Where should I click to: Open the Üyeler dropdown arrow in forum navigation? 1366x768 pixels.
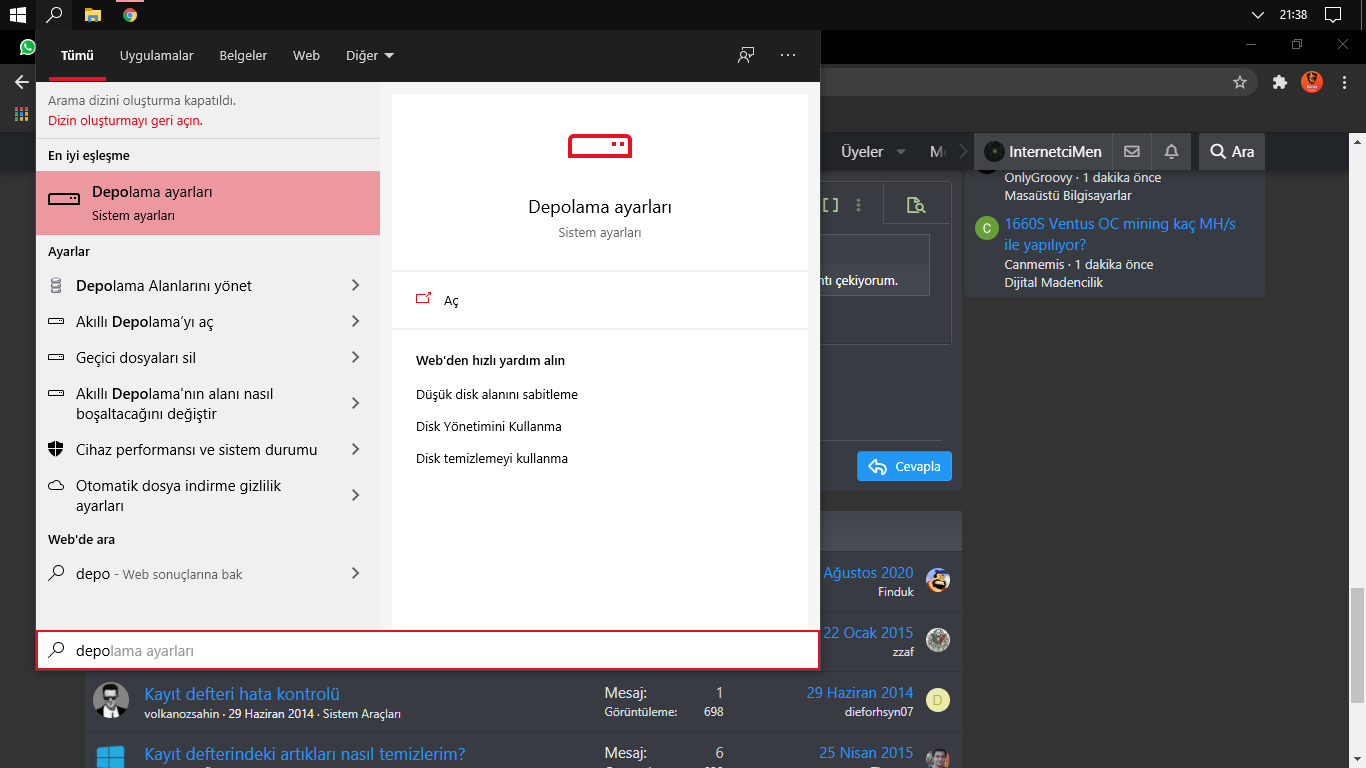900,152
